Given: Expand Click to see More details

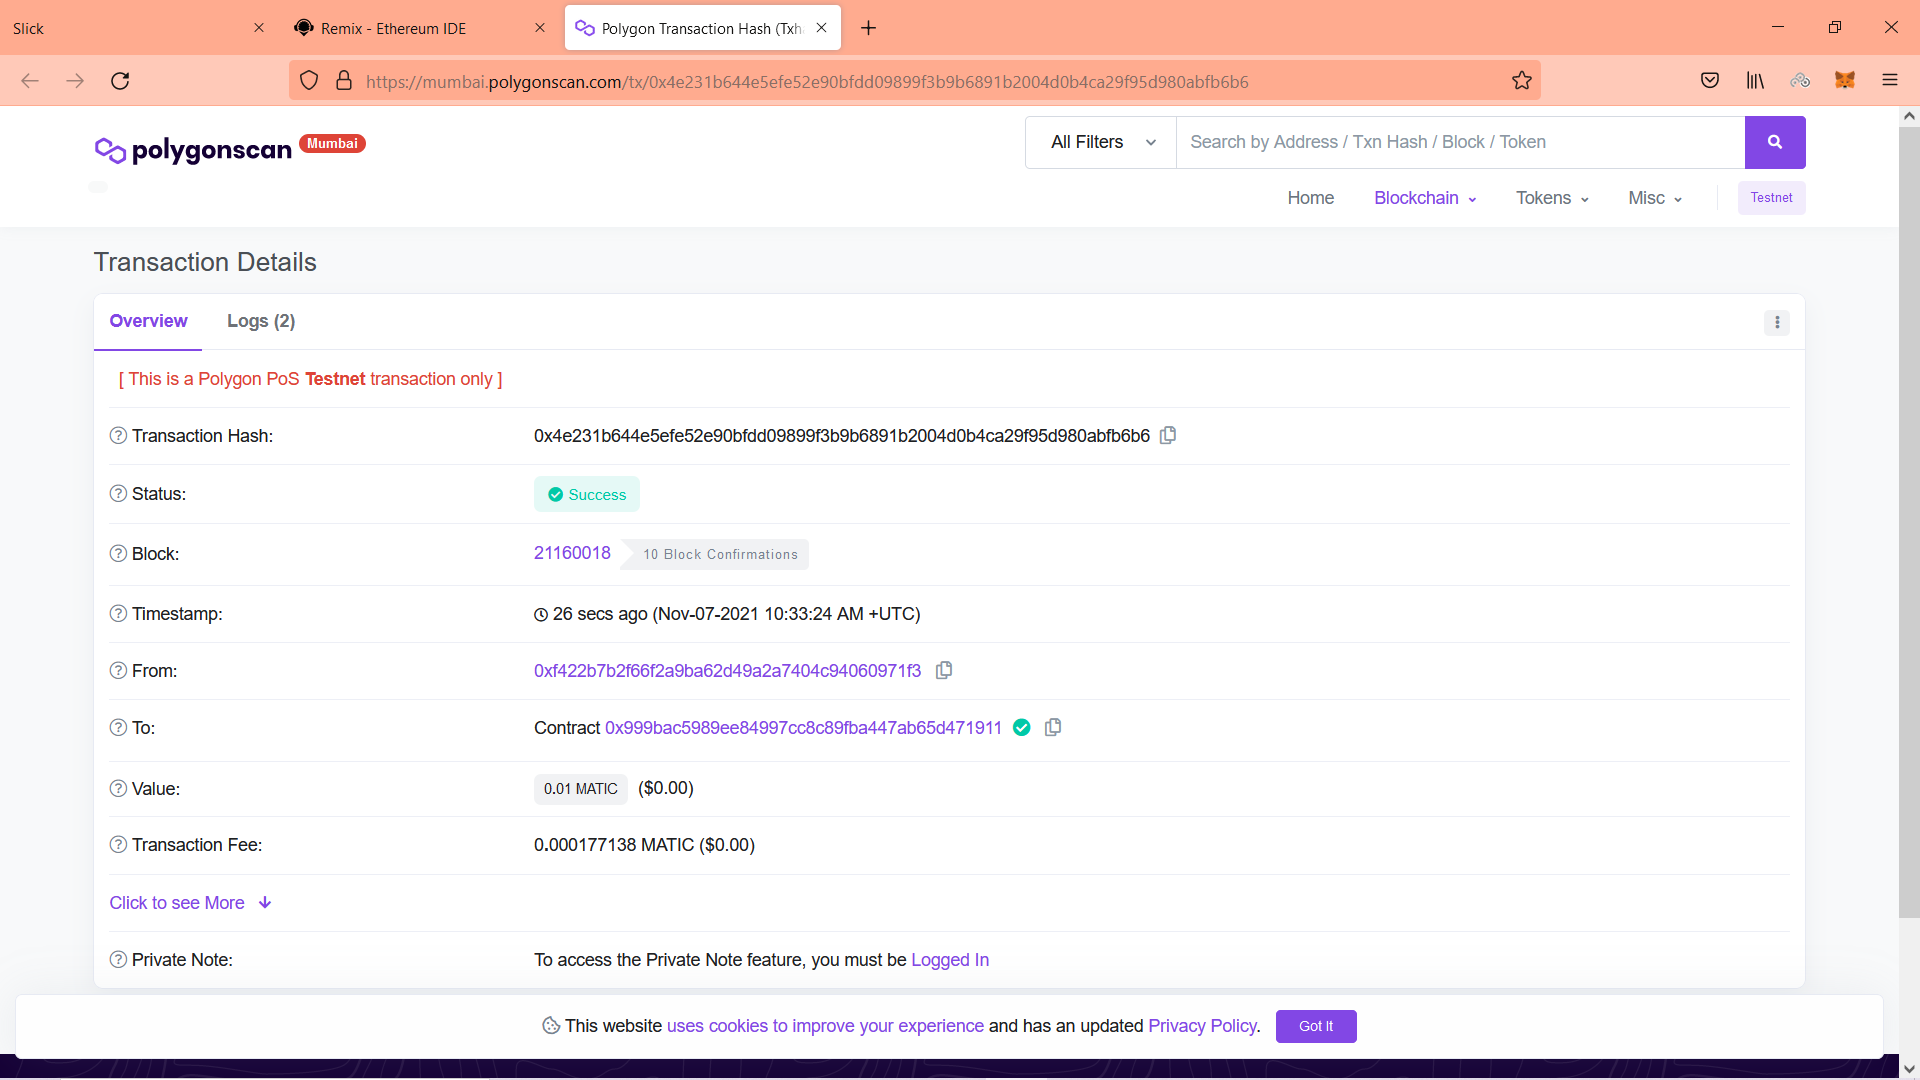Looking at the screenshot, I should (x=190, y=903).
